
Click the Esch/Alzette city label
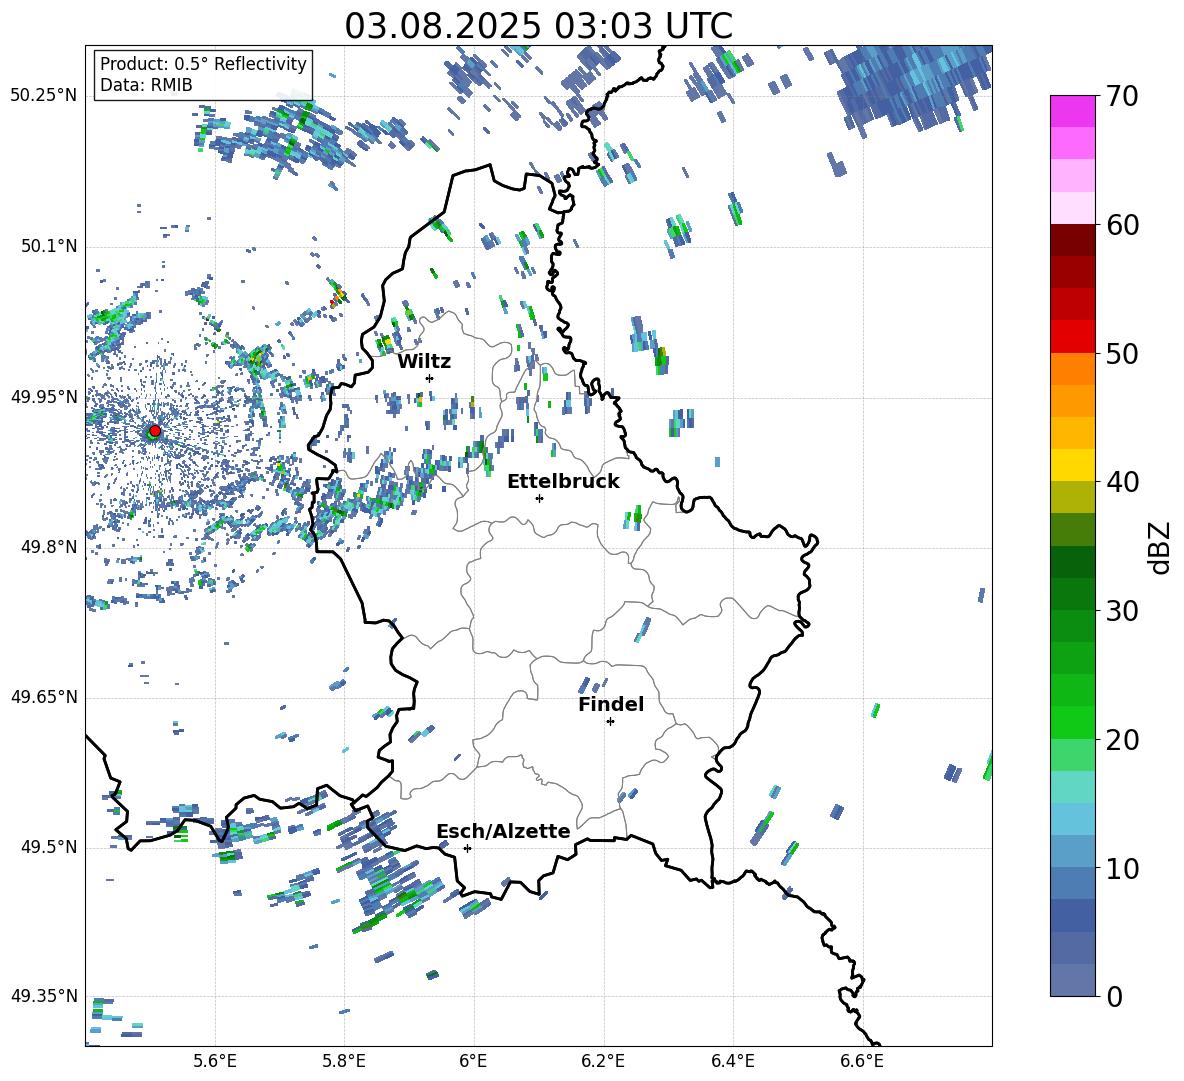tap(503, 831)
